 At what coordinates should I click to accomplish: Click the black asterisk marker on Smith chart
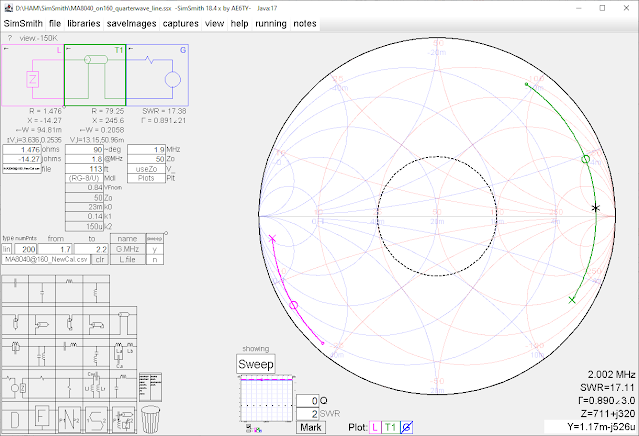click(x=596, y=208)
